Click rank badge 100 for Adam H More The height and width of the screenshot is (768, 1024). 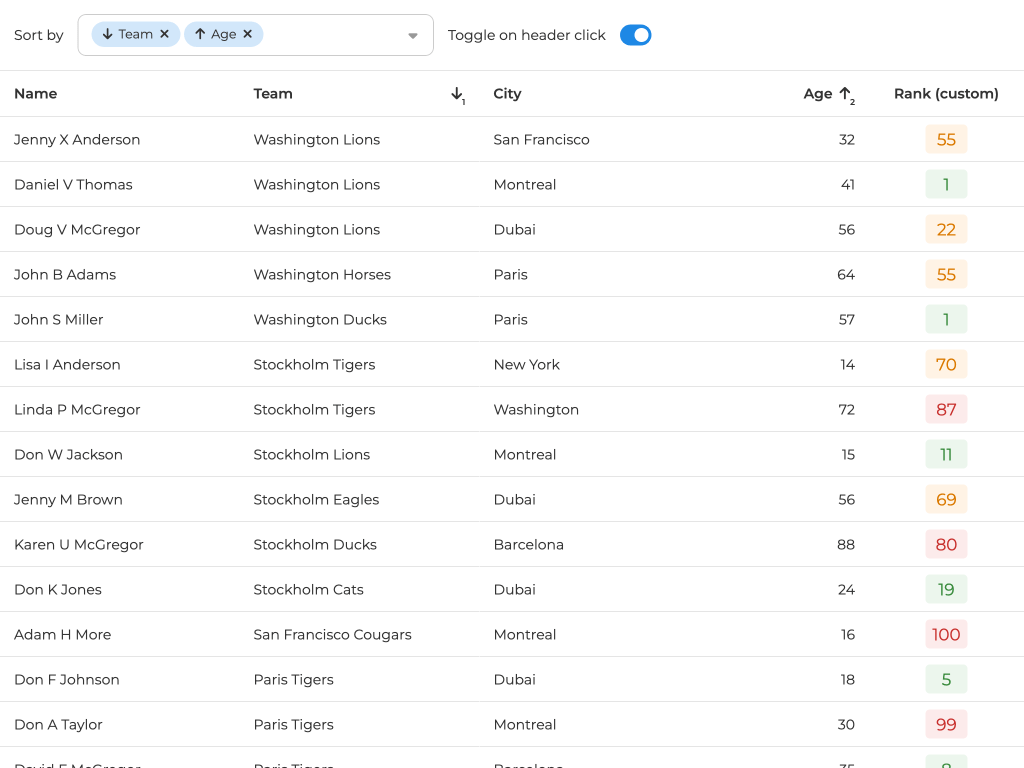[946, 635]
